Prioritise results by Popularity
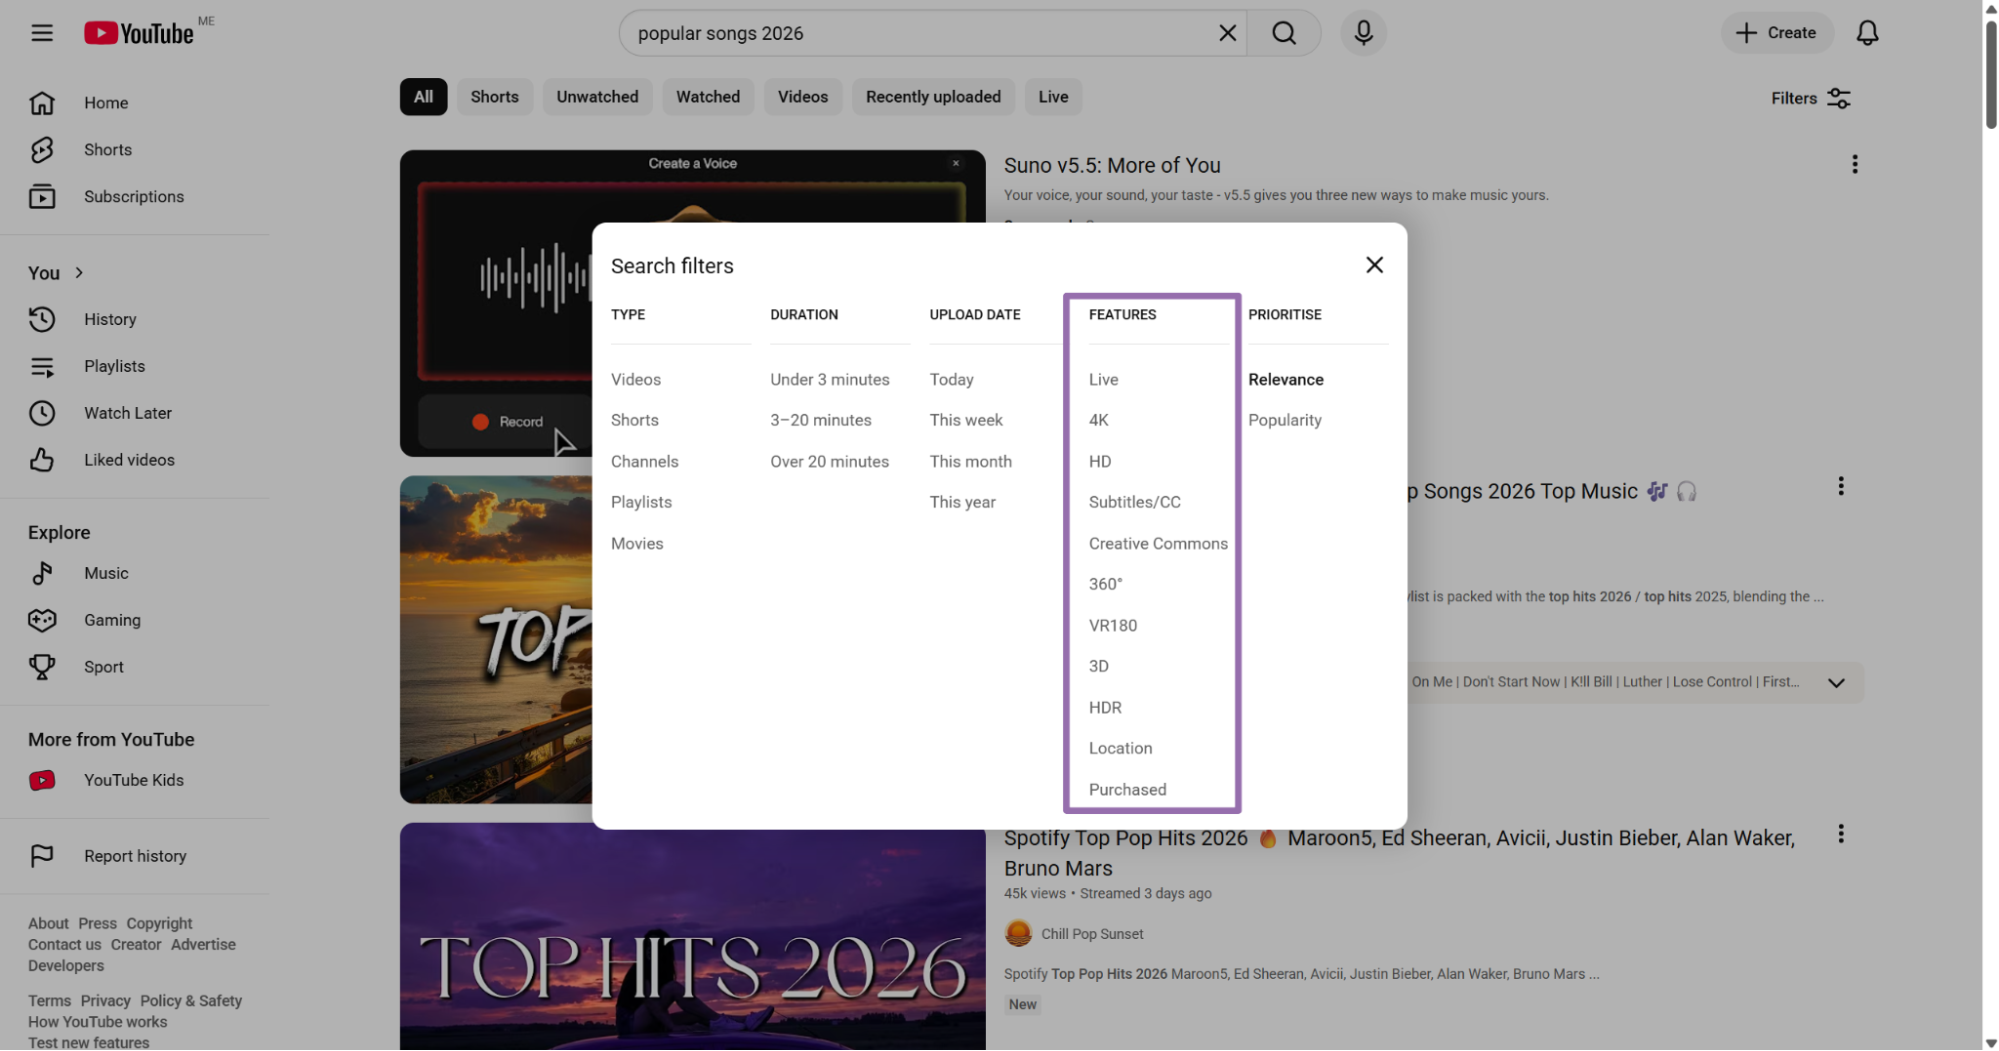The image size is (1999, 1051). tap(1284, 421)
